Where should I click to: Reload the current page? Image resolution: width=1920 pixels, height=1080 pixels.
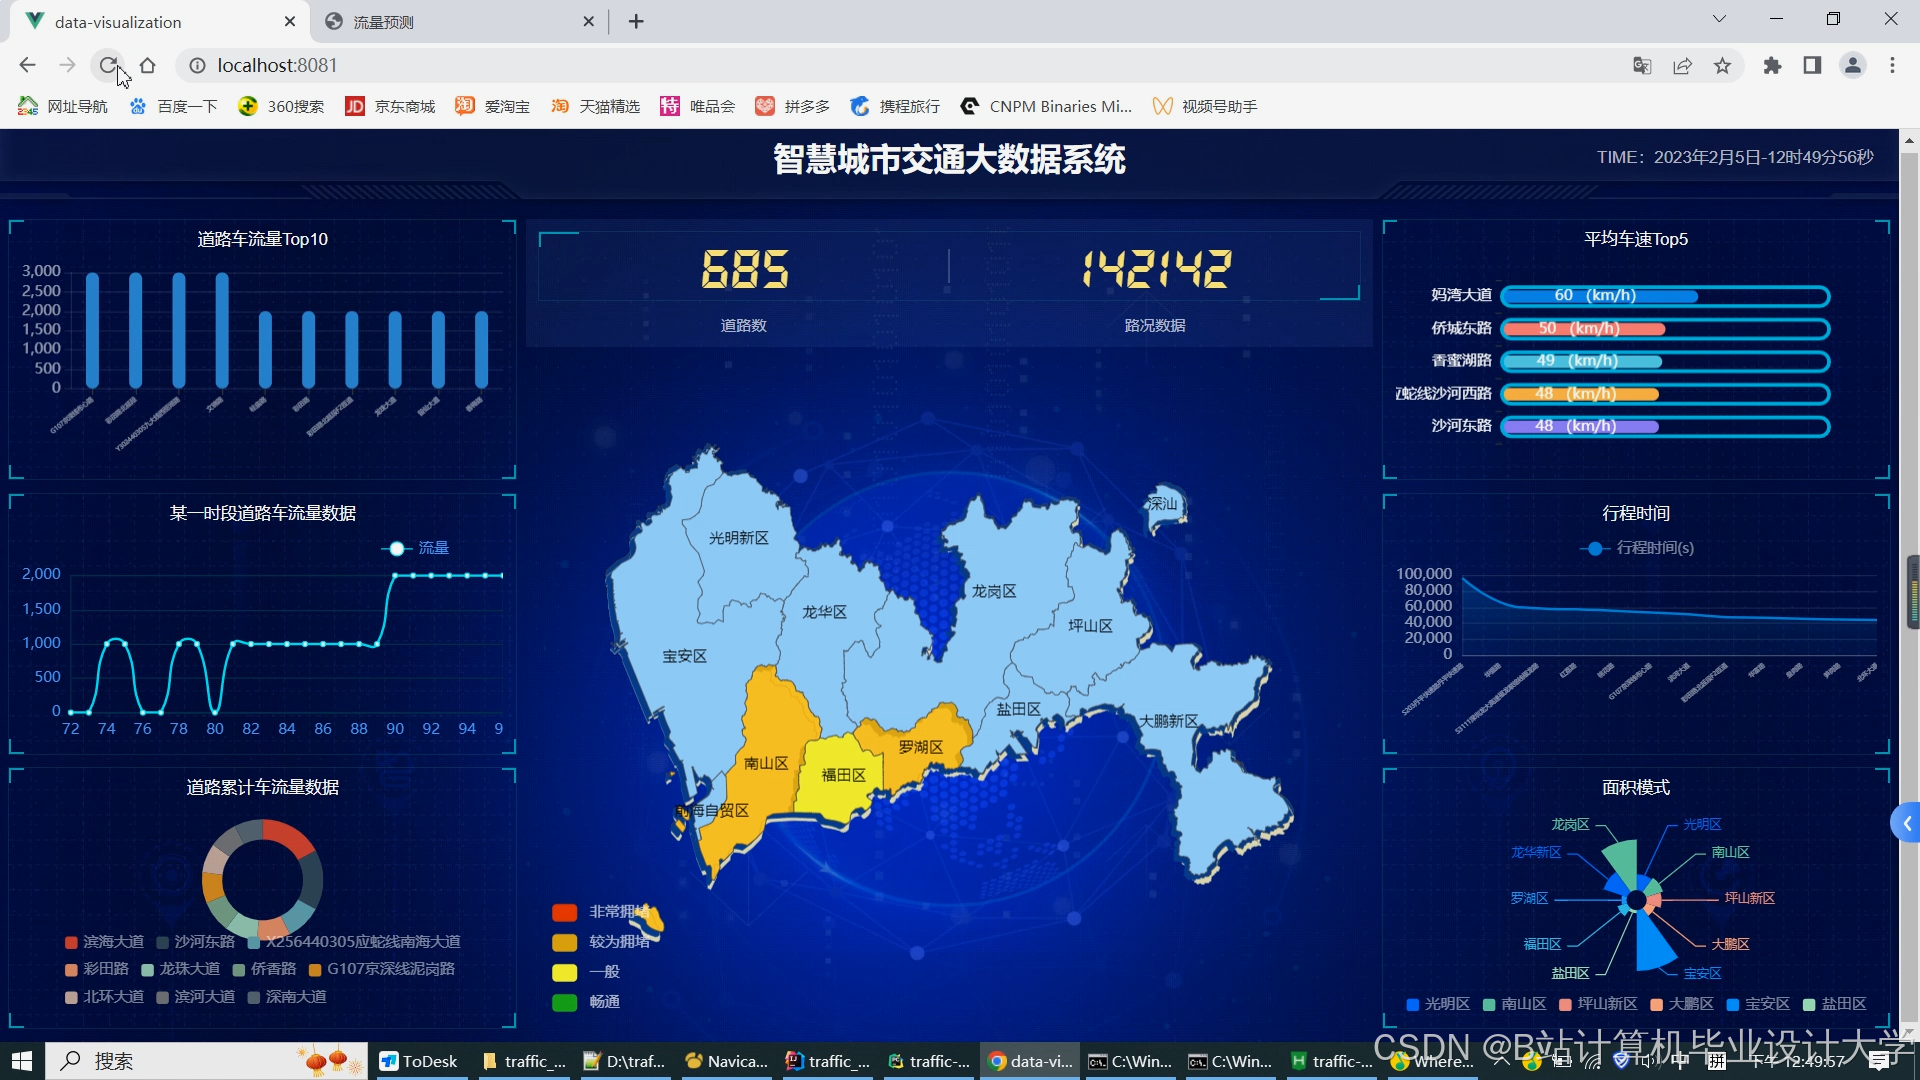[x=108, y=65]
